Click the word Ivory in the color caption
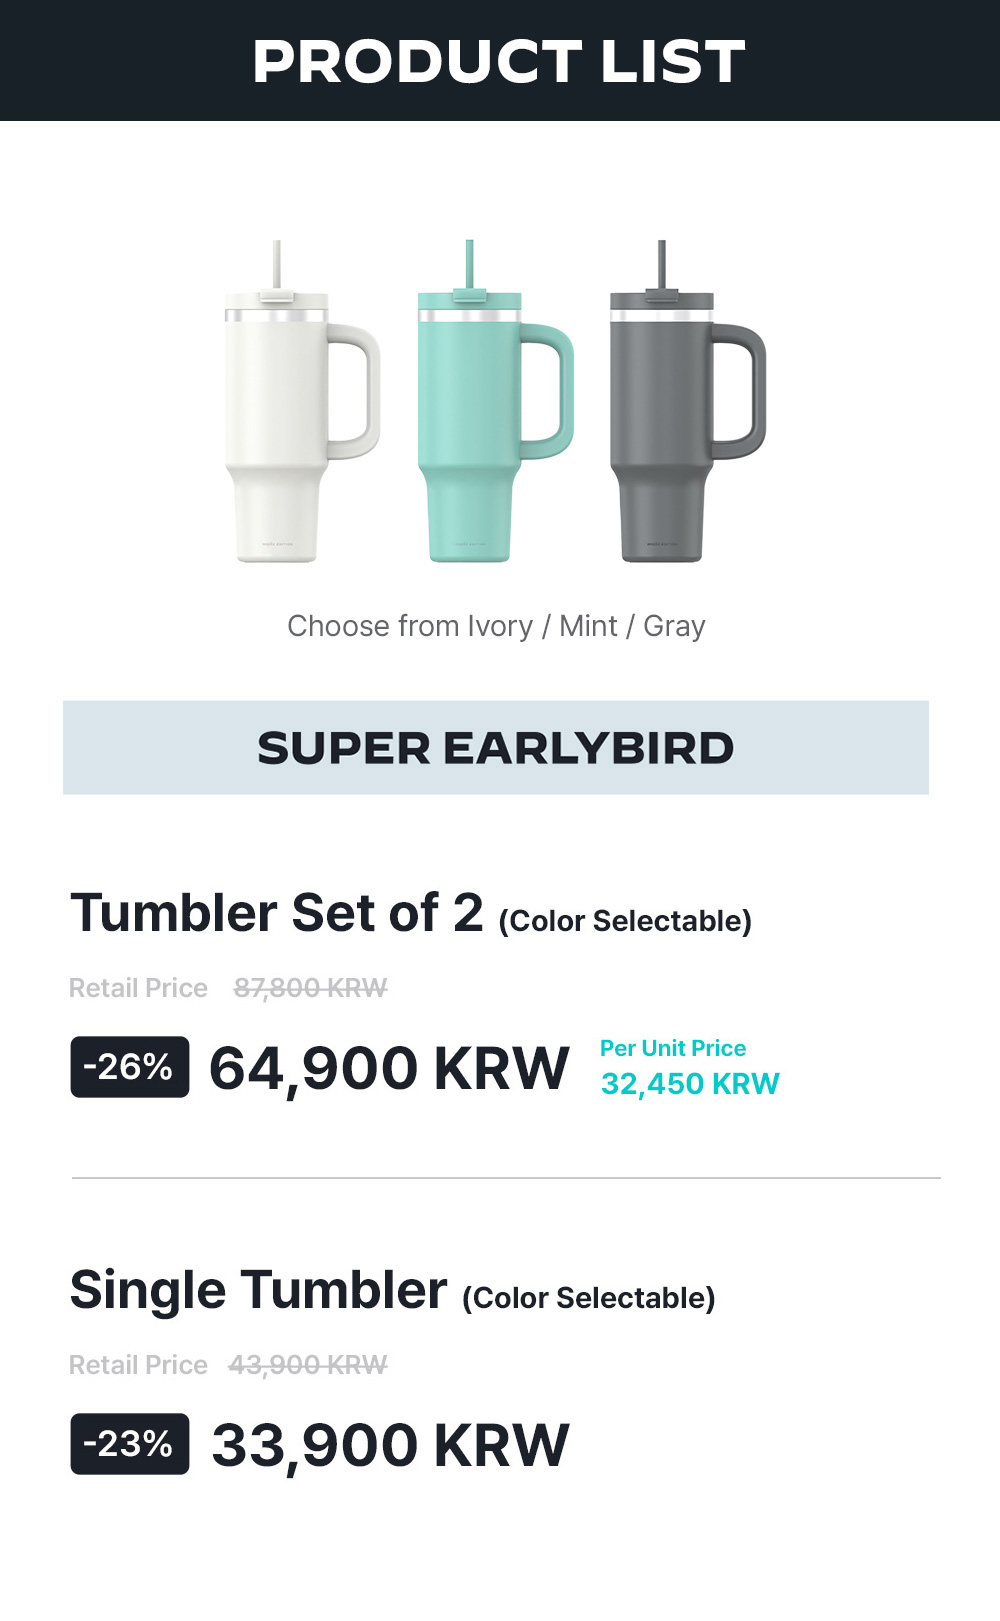1000x1621 pixels. [500, 626]
